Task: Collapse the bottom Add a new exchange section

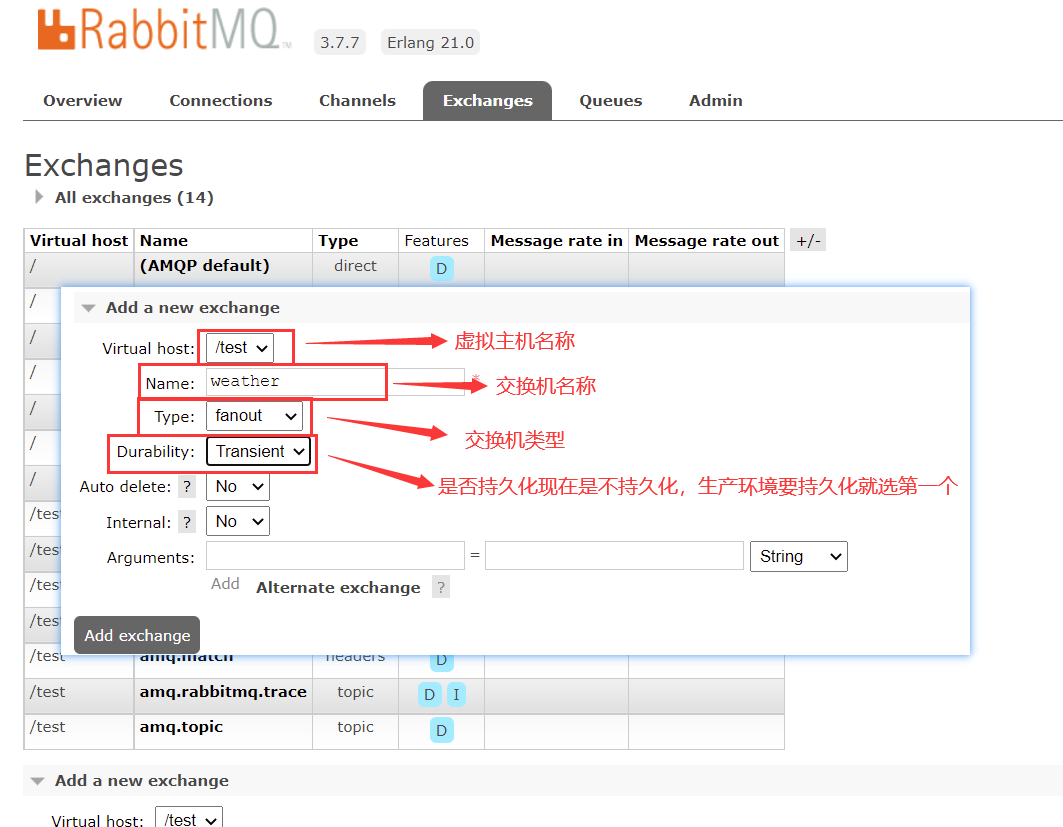Action: pos(142,781)
